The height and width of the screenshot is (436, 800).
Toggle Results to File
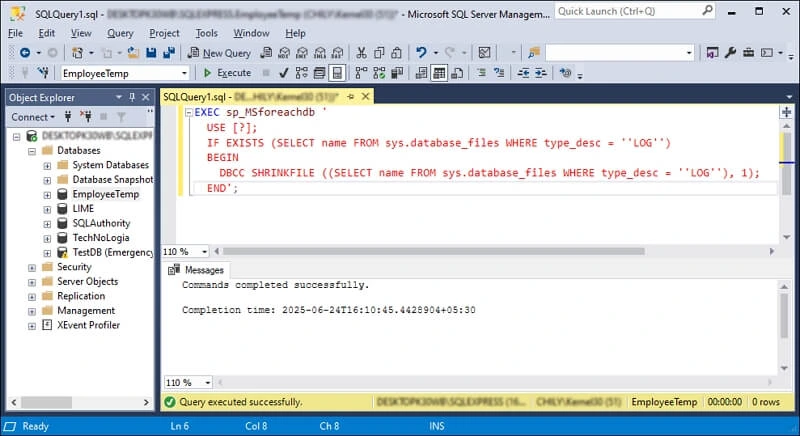coord(457,73)
